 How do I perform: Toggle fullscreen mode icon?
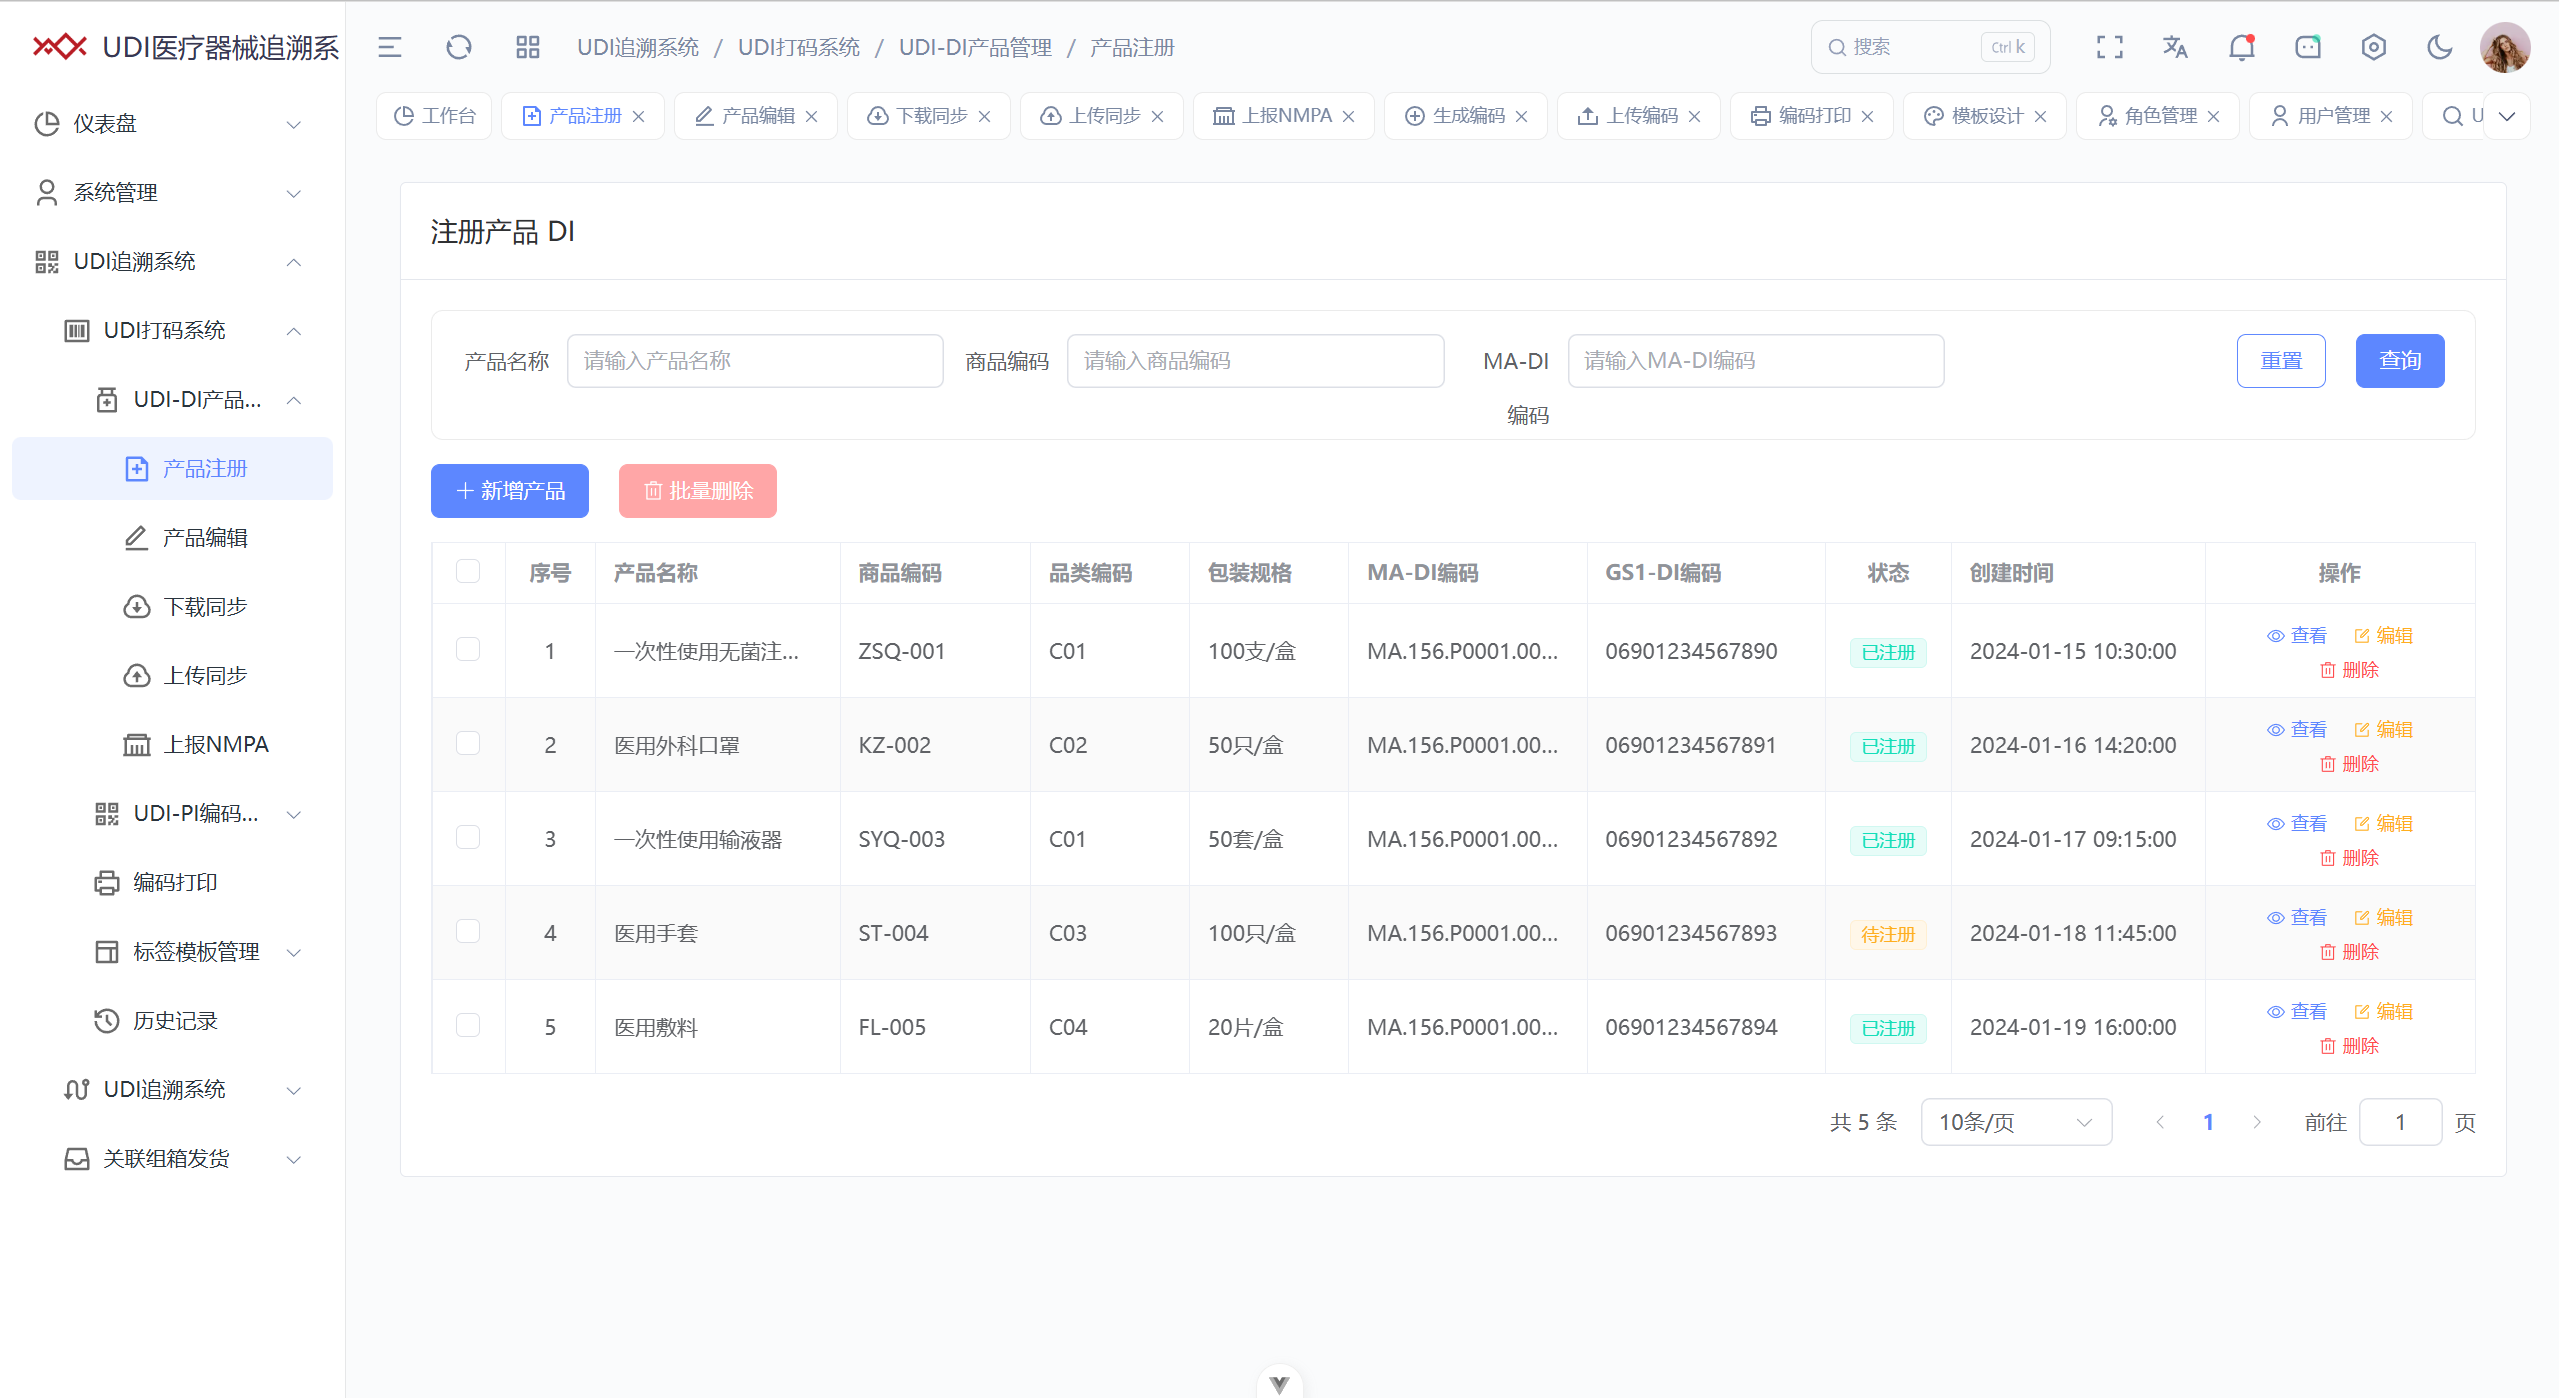pyautogui.click(x=2110, y=47)
